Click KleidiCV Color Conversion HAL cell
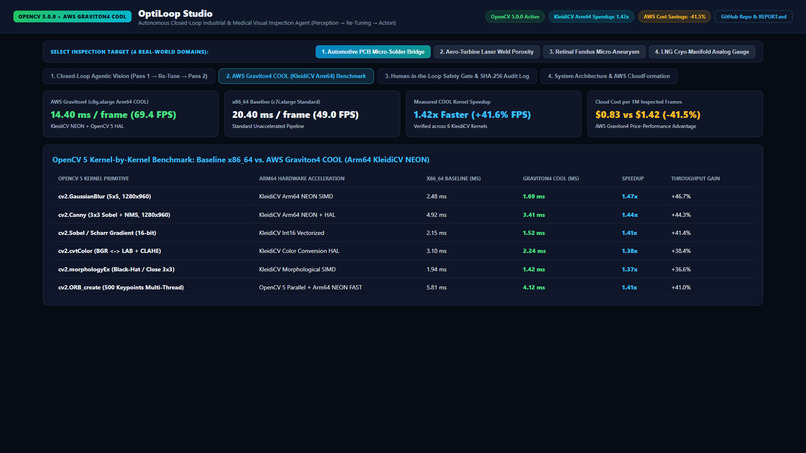Image resolution: width=806 pixels, height=453 pixels. [x=299, y=251]
